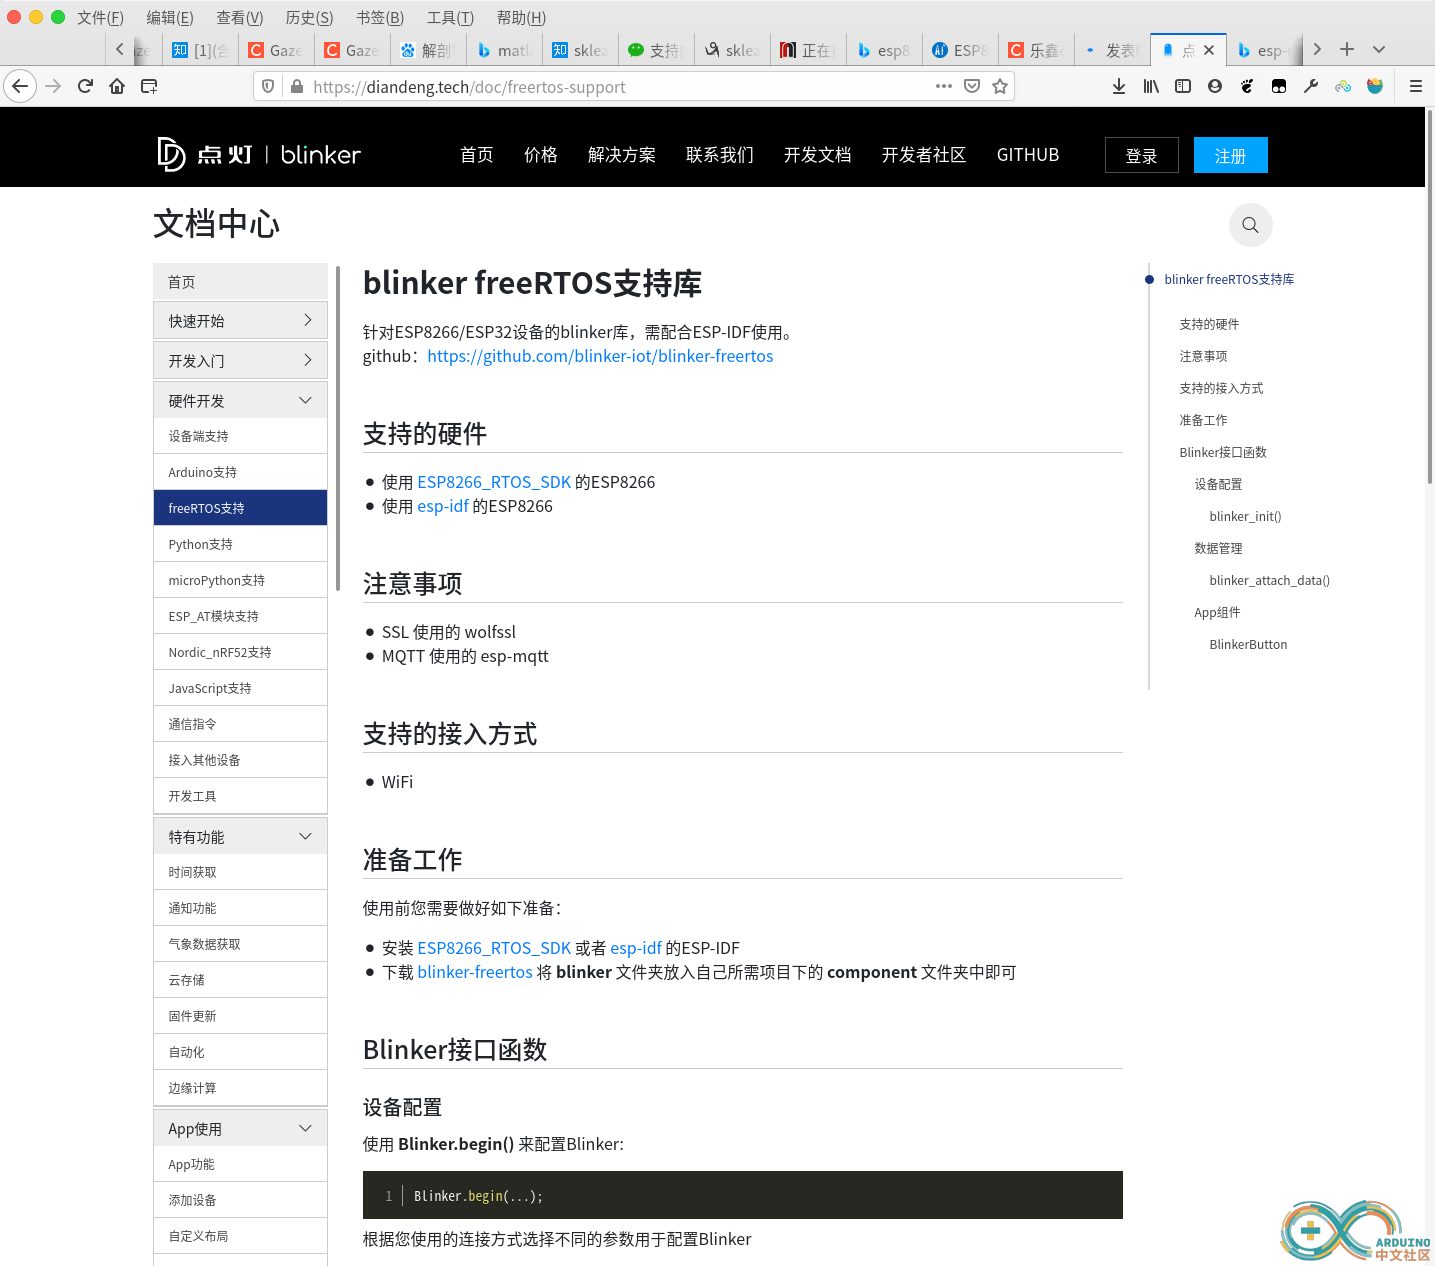Open tracking protection shield info
Viewport: 1435px width, 1266px height.
tap(268, 87)
